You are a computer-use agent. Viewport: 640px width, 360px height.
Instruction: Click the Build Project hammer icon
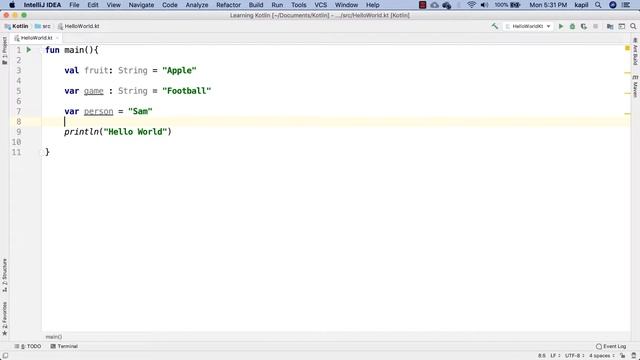[495, 26]
